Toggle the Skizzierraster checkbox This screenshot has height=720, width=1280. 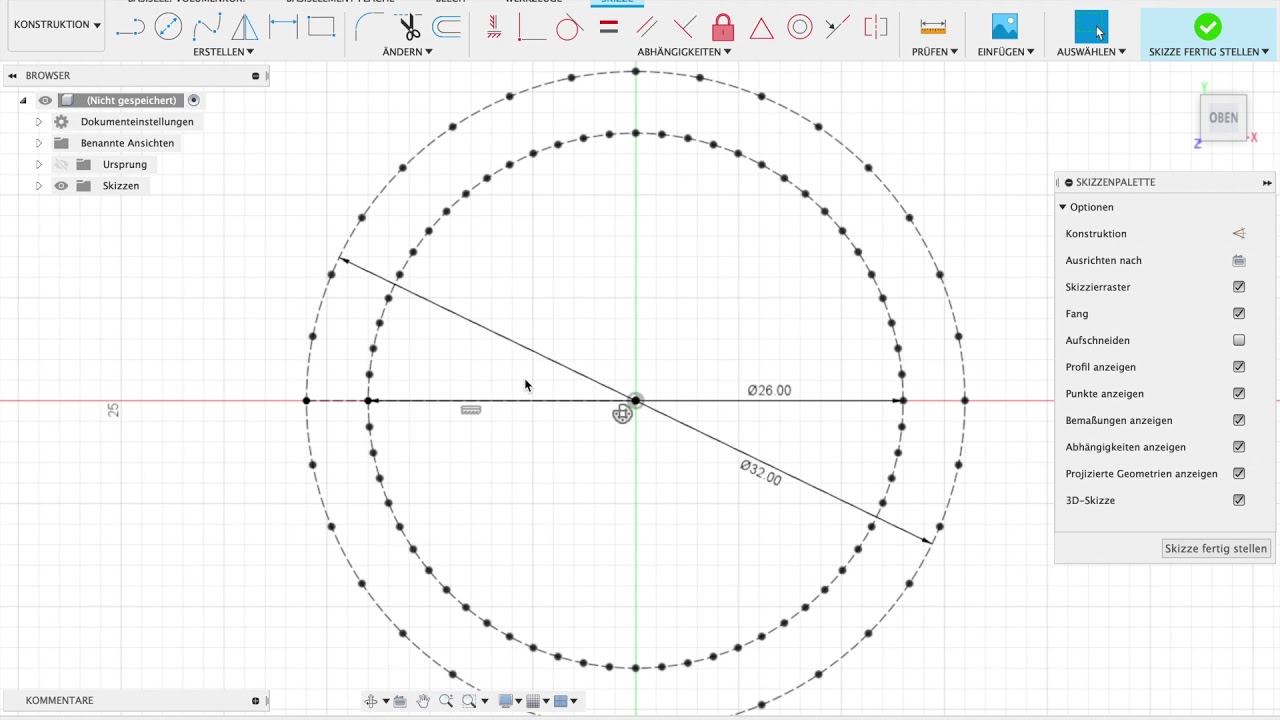point(1239,287)
